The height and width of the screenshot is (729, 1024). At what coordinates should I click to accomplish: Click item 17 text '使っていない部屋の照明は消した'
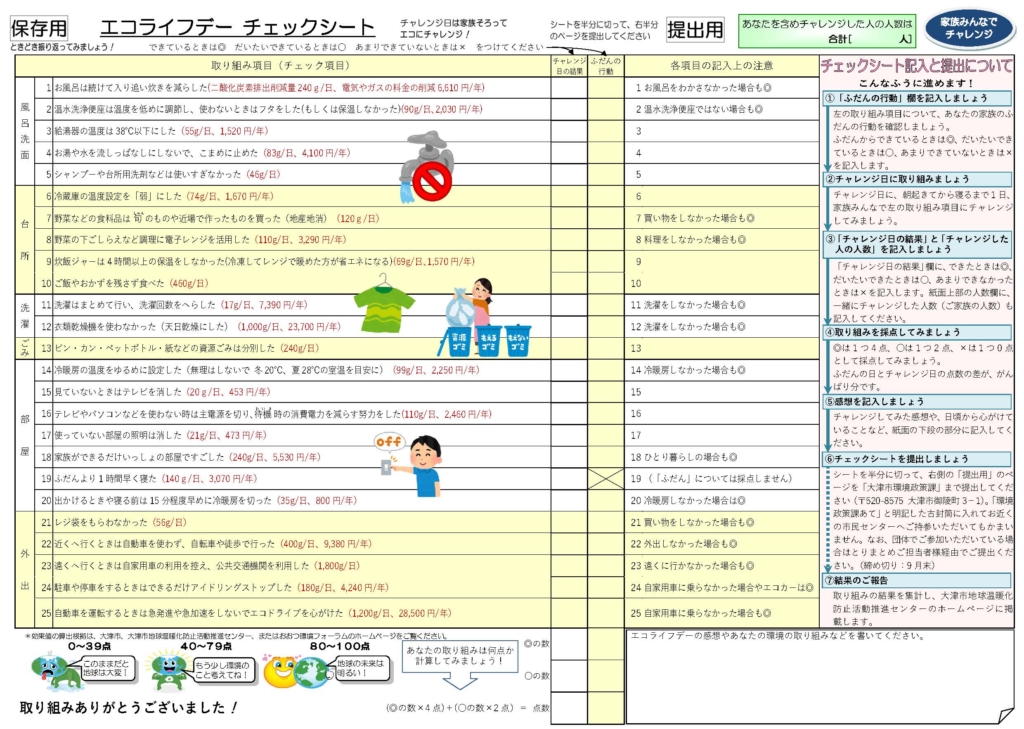[118, 435]
